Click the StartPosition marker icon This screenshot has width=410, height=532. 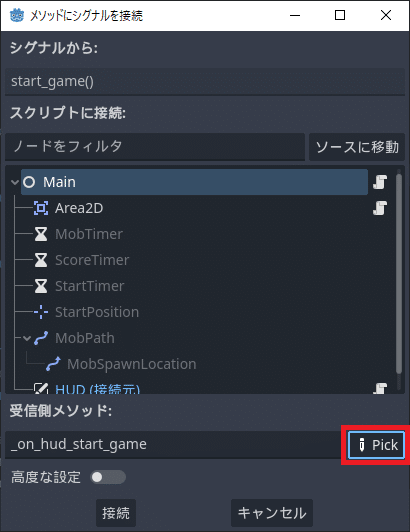click(41, 312)
